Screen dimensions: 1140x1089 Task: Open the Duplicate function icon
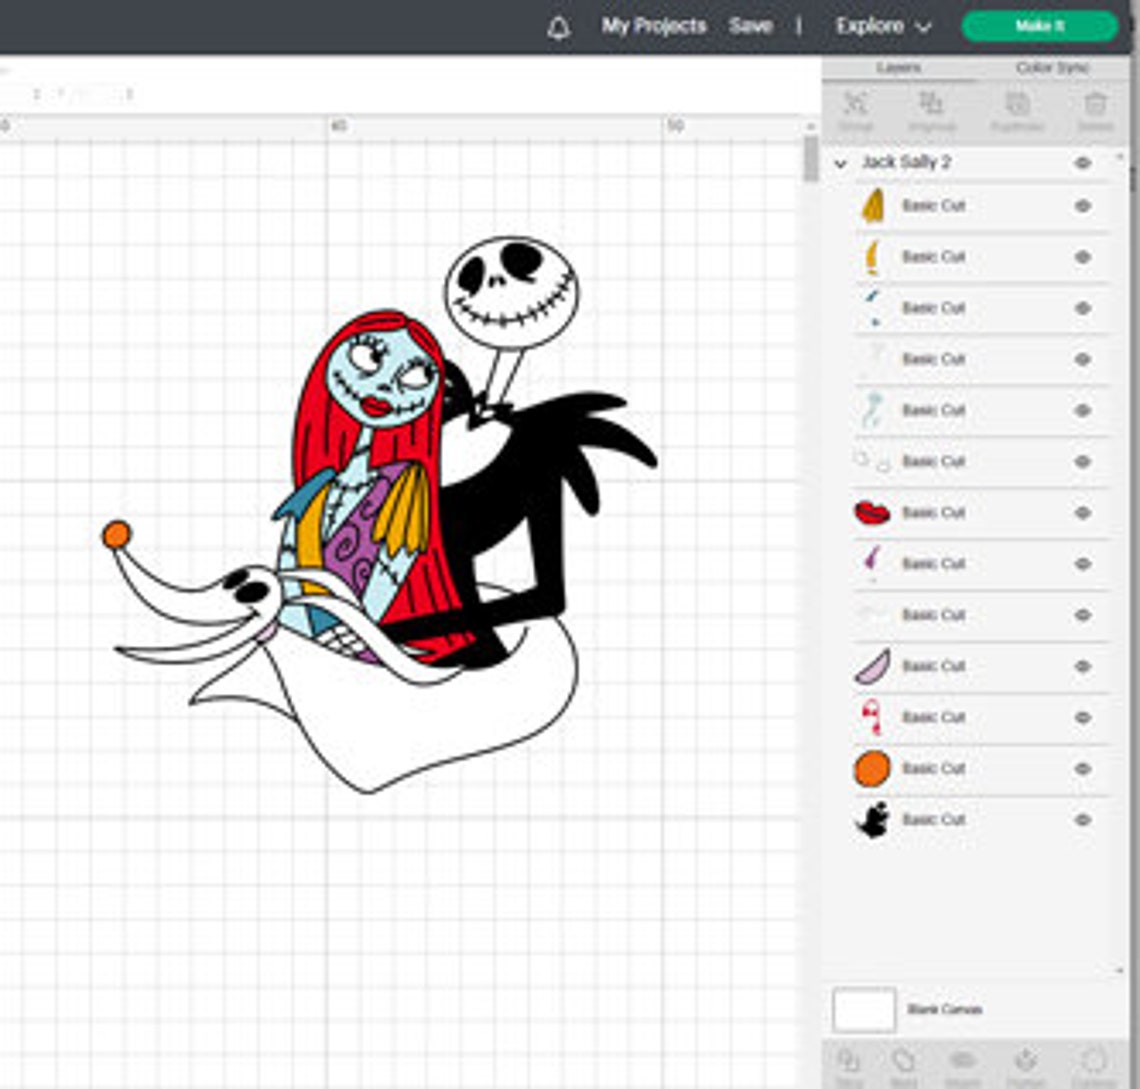(1017, 105)
